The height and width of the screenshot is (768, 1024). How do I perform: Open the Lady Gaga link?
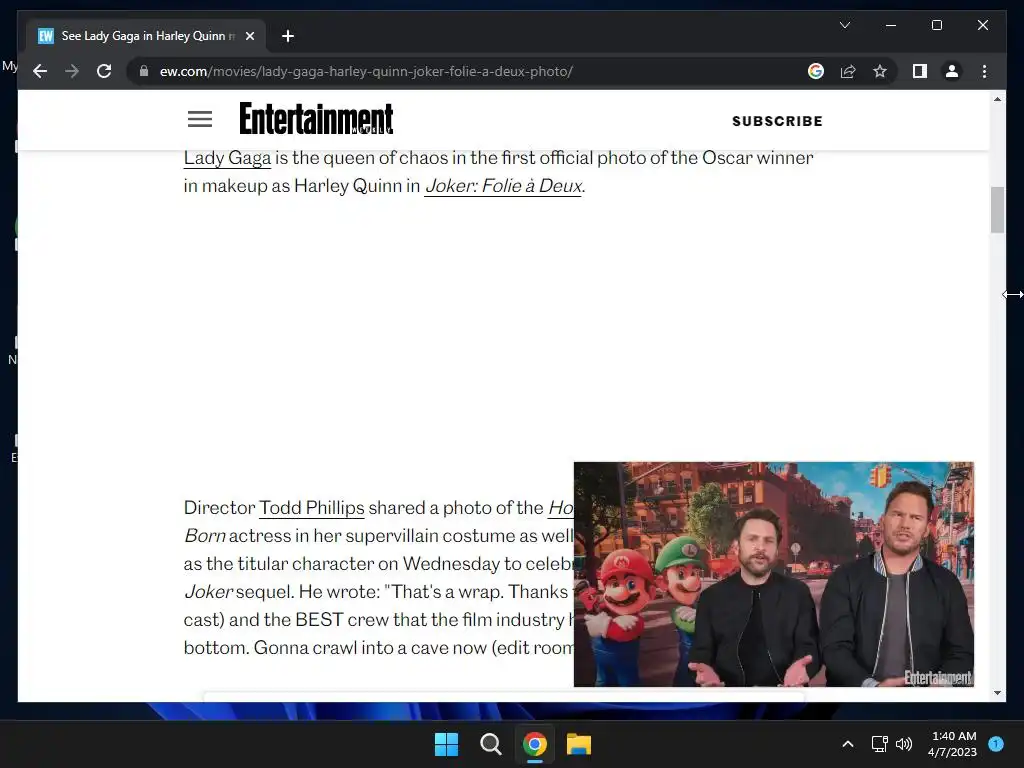pos(227,158)
